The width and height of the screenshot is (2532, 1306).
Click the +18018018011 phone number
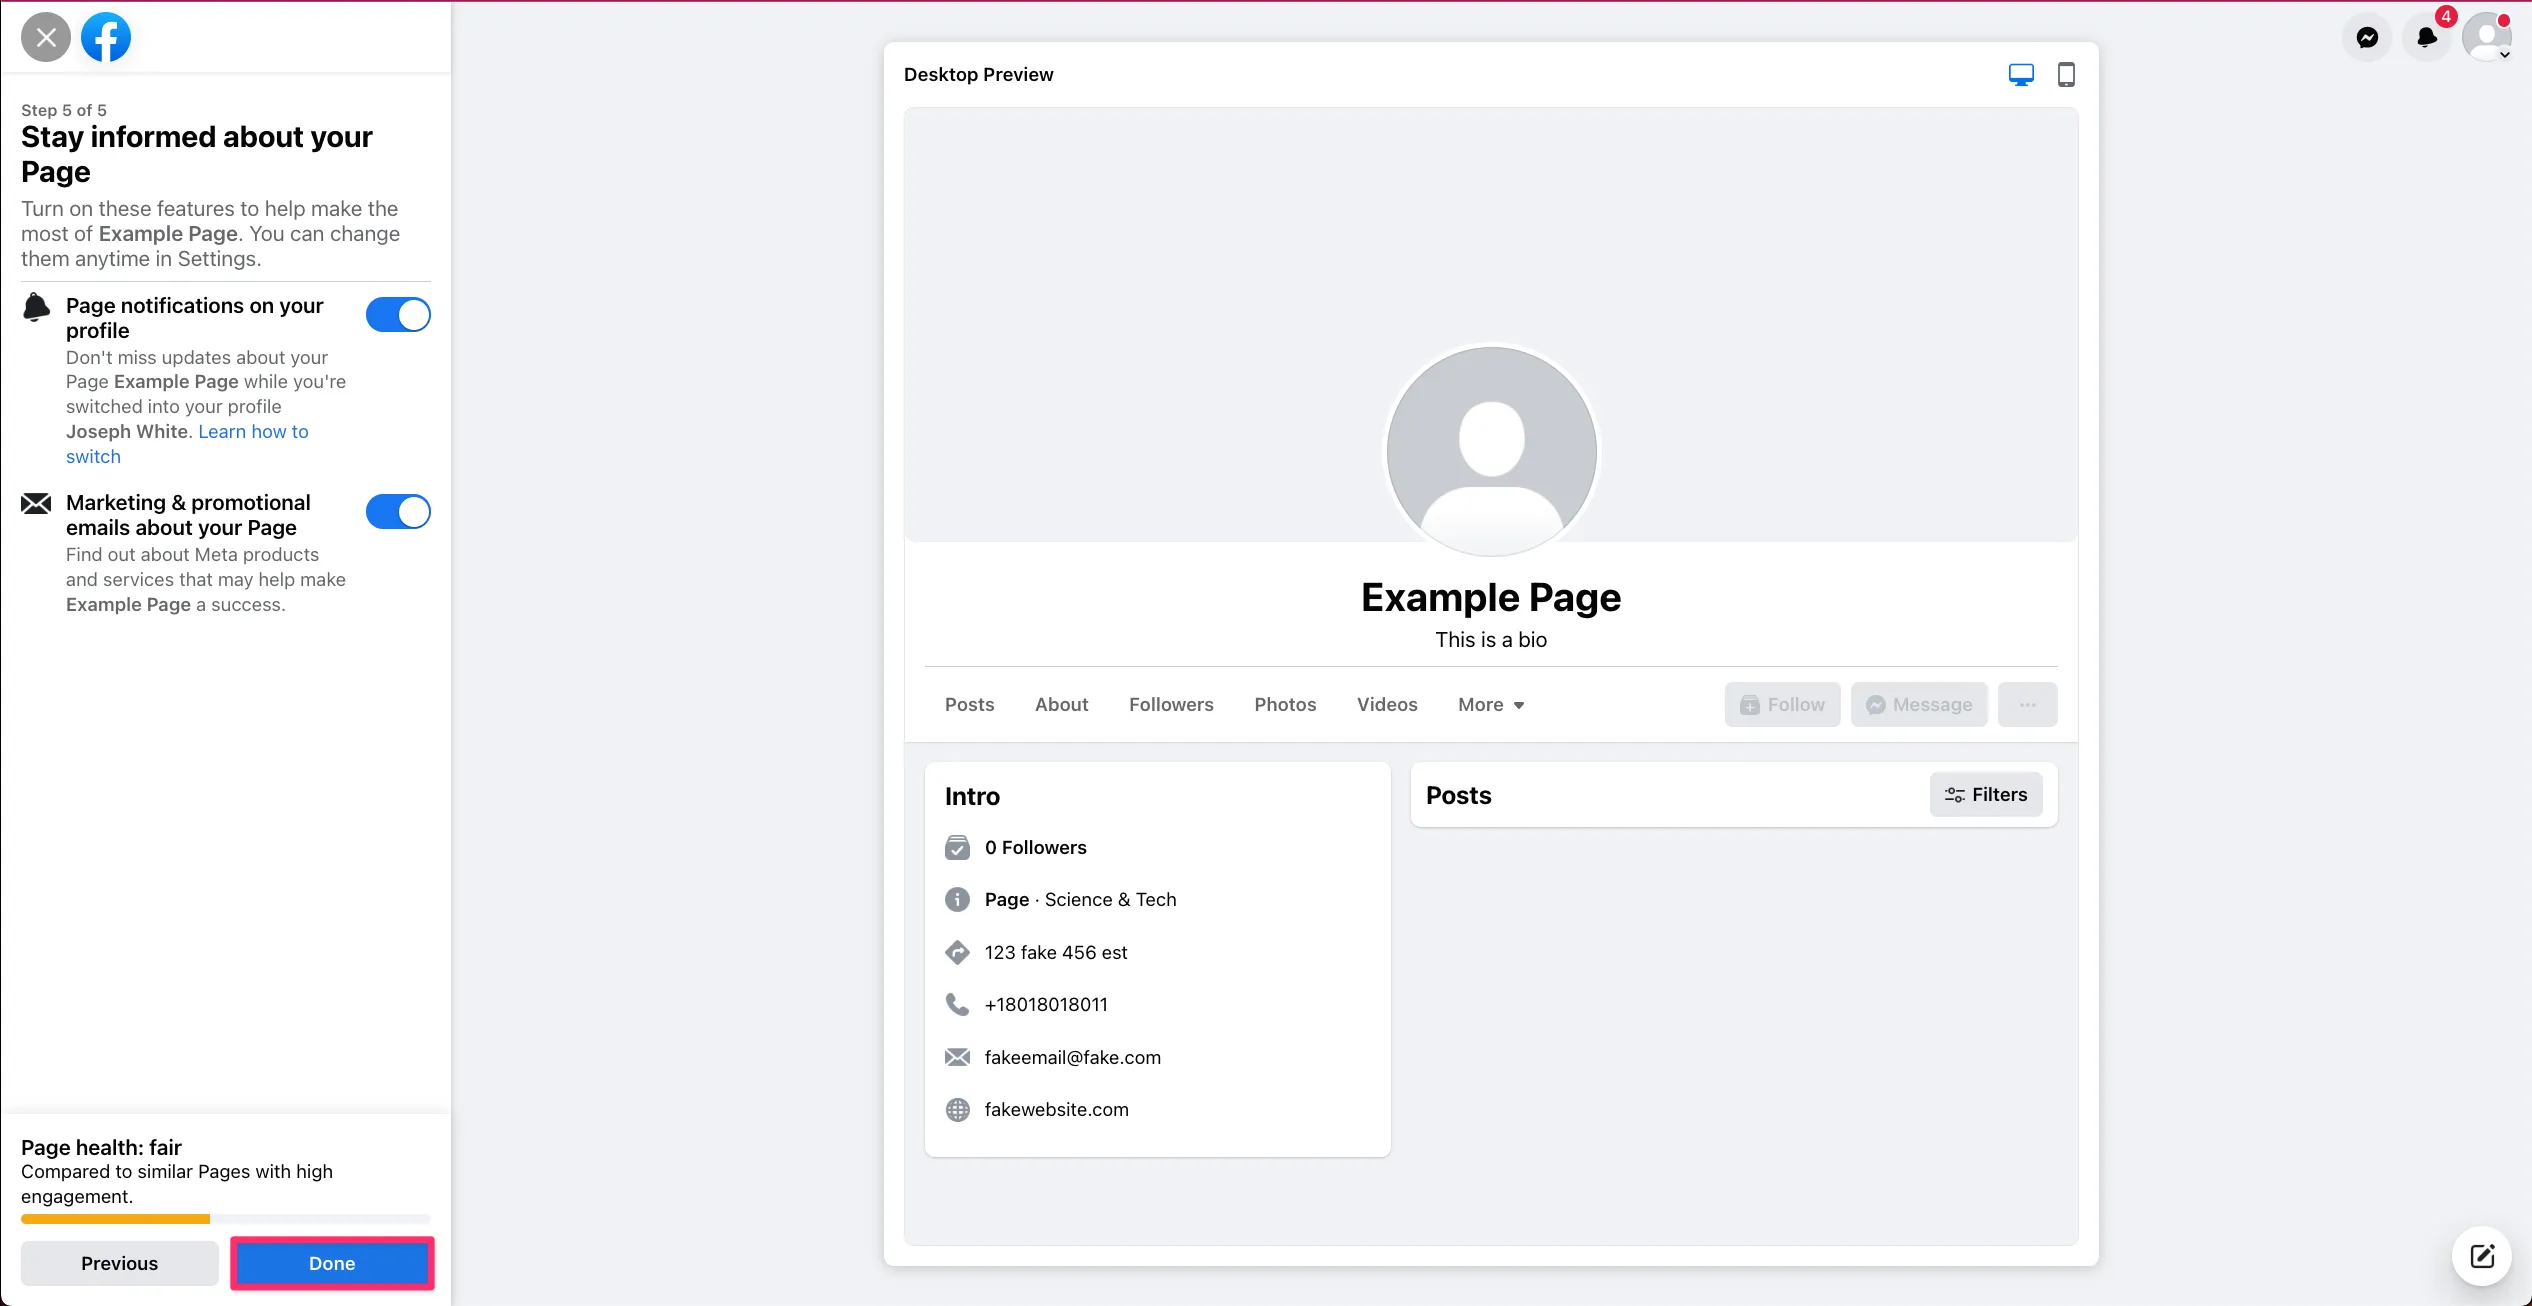click(1046, 1005)
